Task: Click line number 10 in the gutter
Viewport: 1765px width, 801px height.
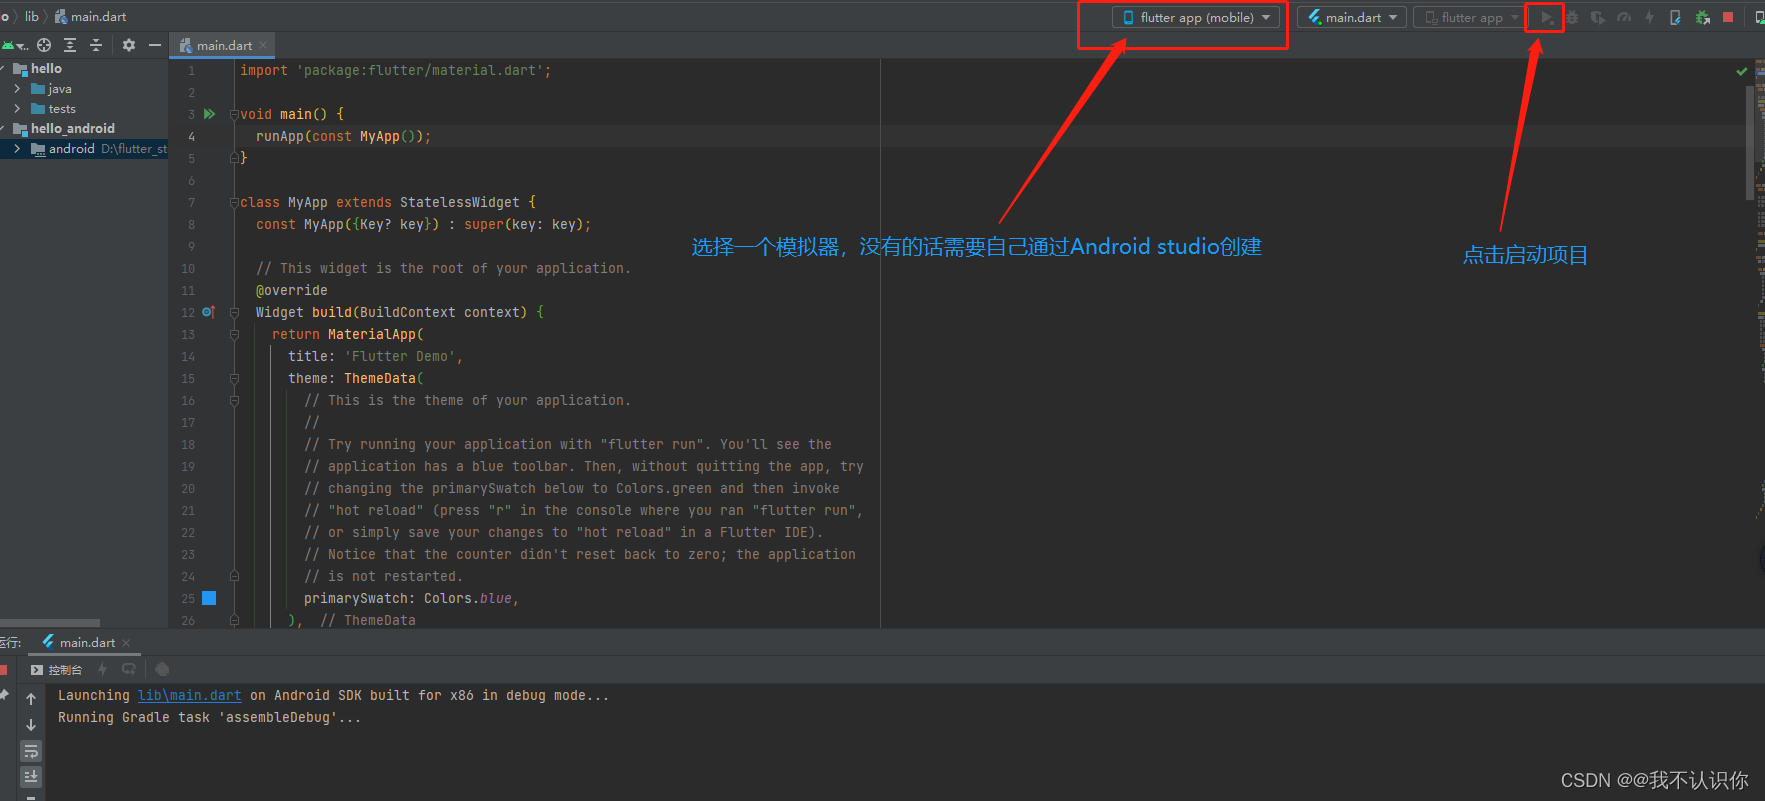Action: [x=188, y=268]
